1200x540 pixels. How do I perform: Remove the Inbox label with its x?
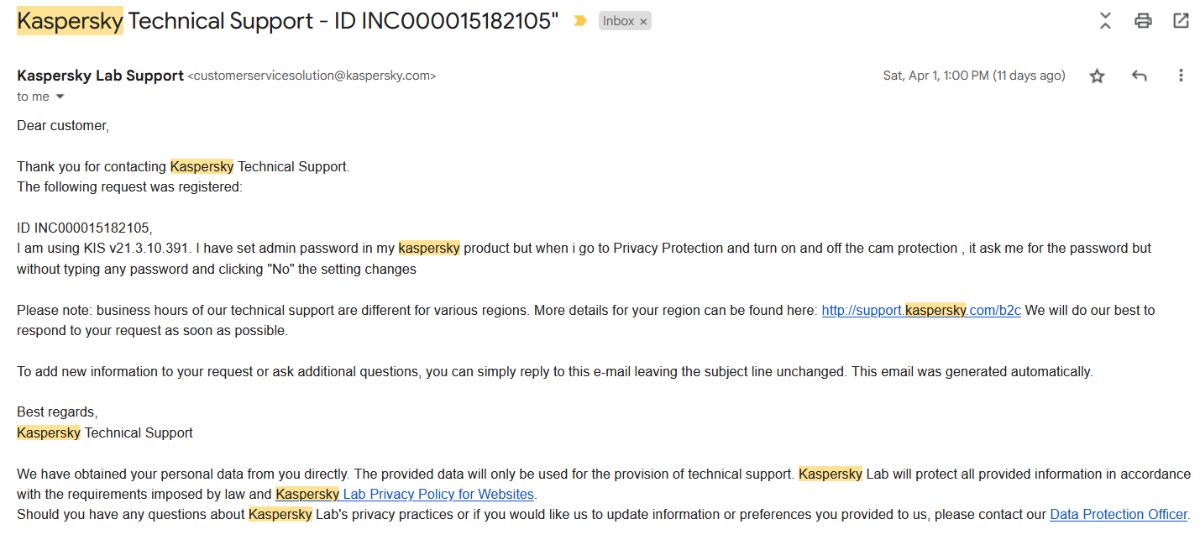coord(643,21)
